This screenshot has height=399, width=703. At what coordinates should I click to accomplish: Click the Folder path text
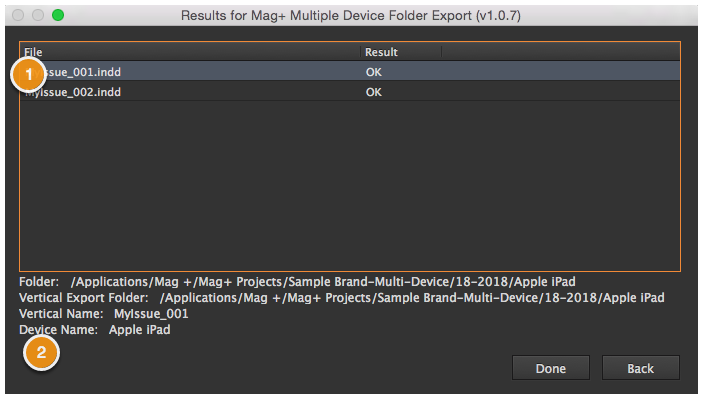[323, 282]
